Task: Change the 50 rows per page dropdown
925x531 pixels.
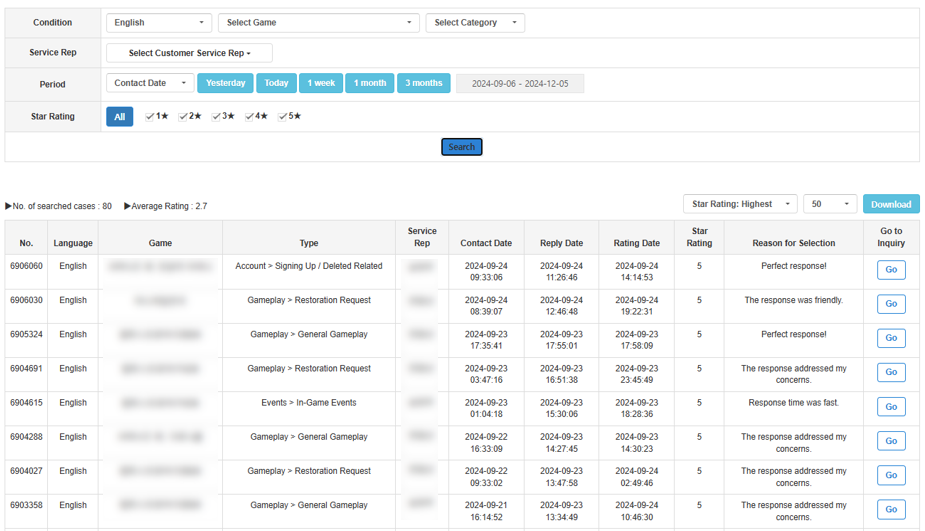Action: point(829,204)
